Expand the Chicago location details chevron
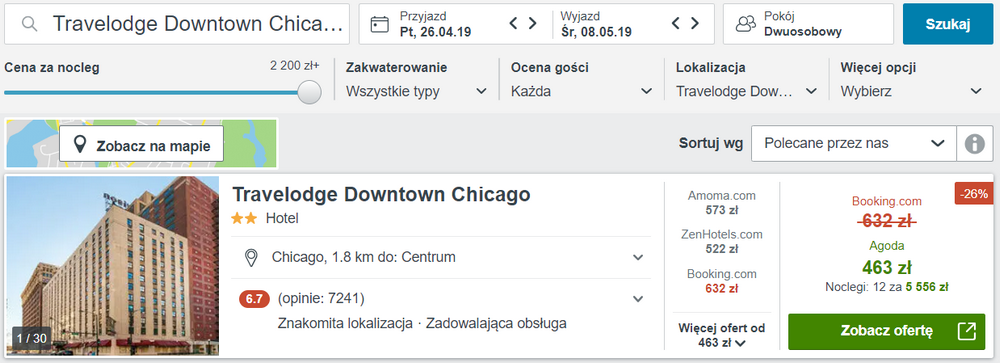 click(638, 258)
